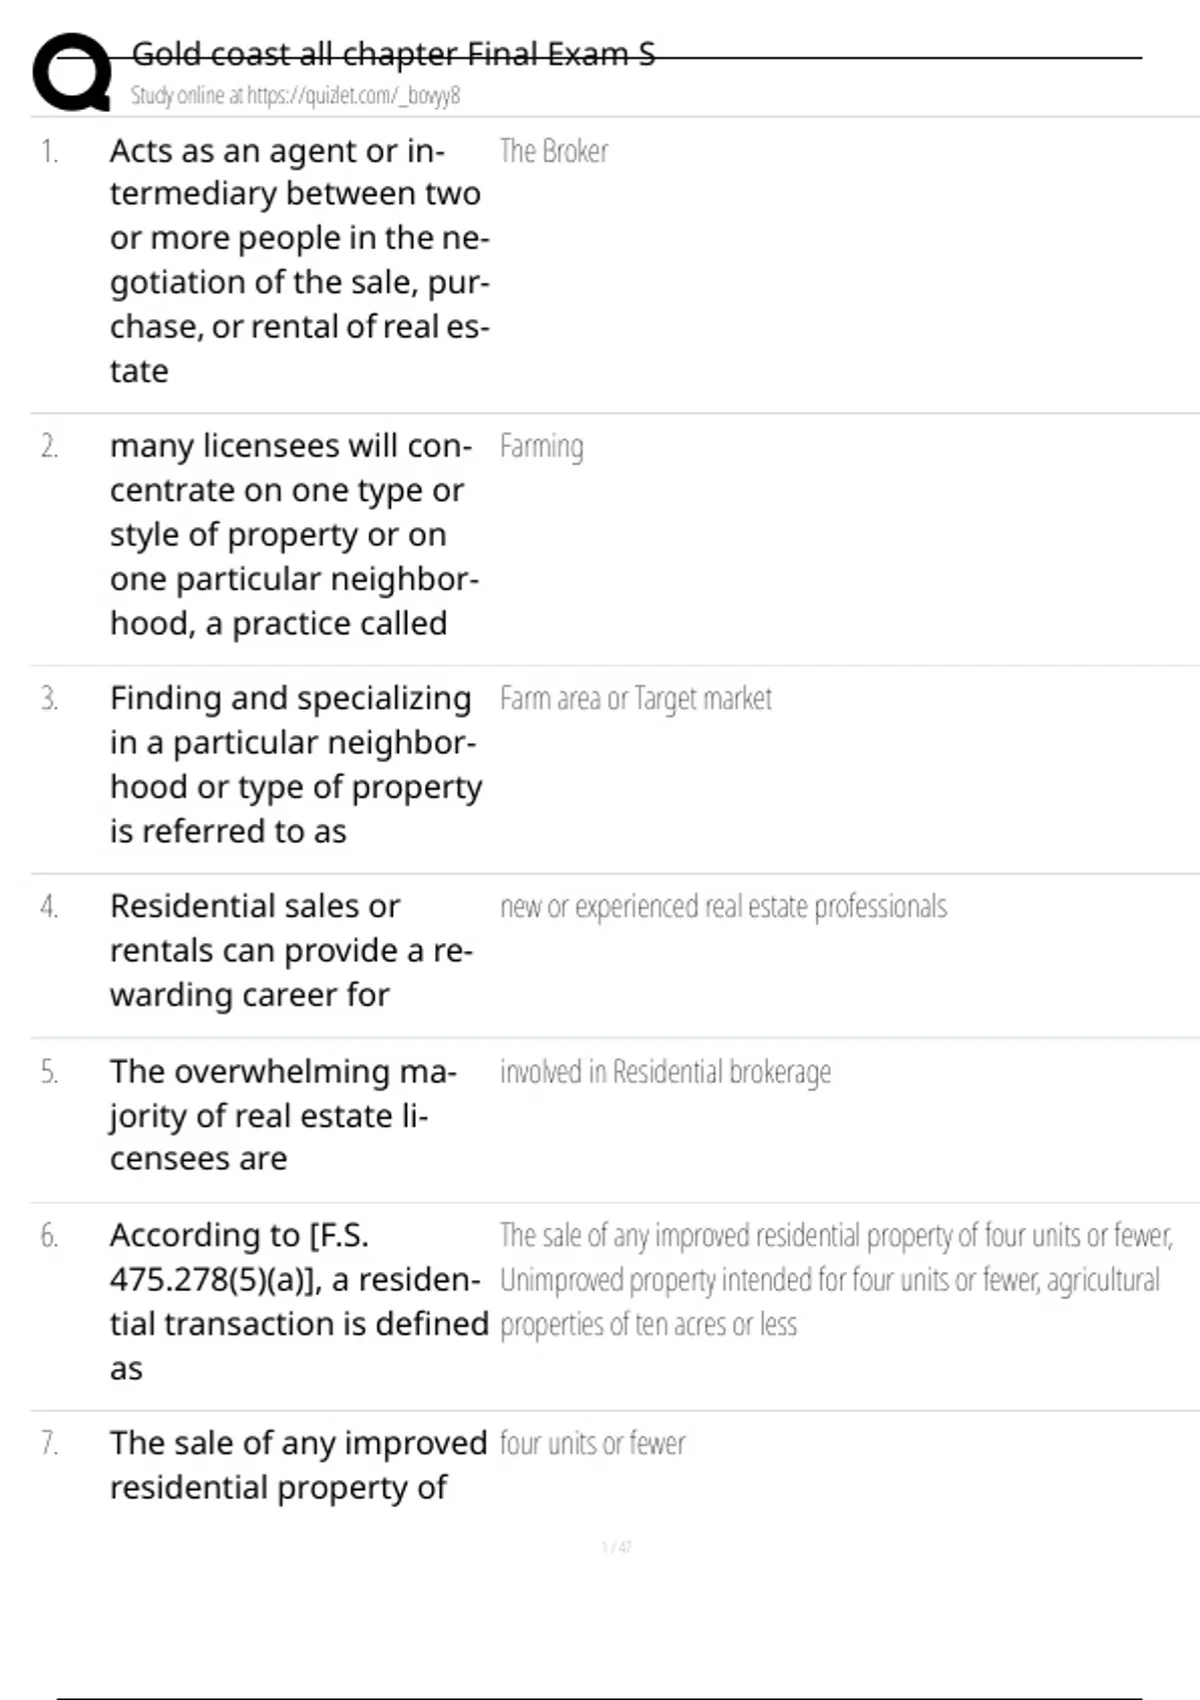Click the item number 1 label
Image resolution: width=1200 pixels, height=1700 pixels.
coord(49,151)
